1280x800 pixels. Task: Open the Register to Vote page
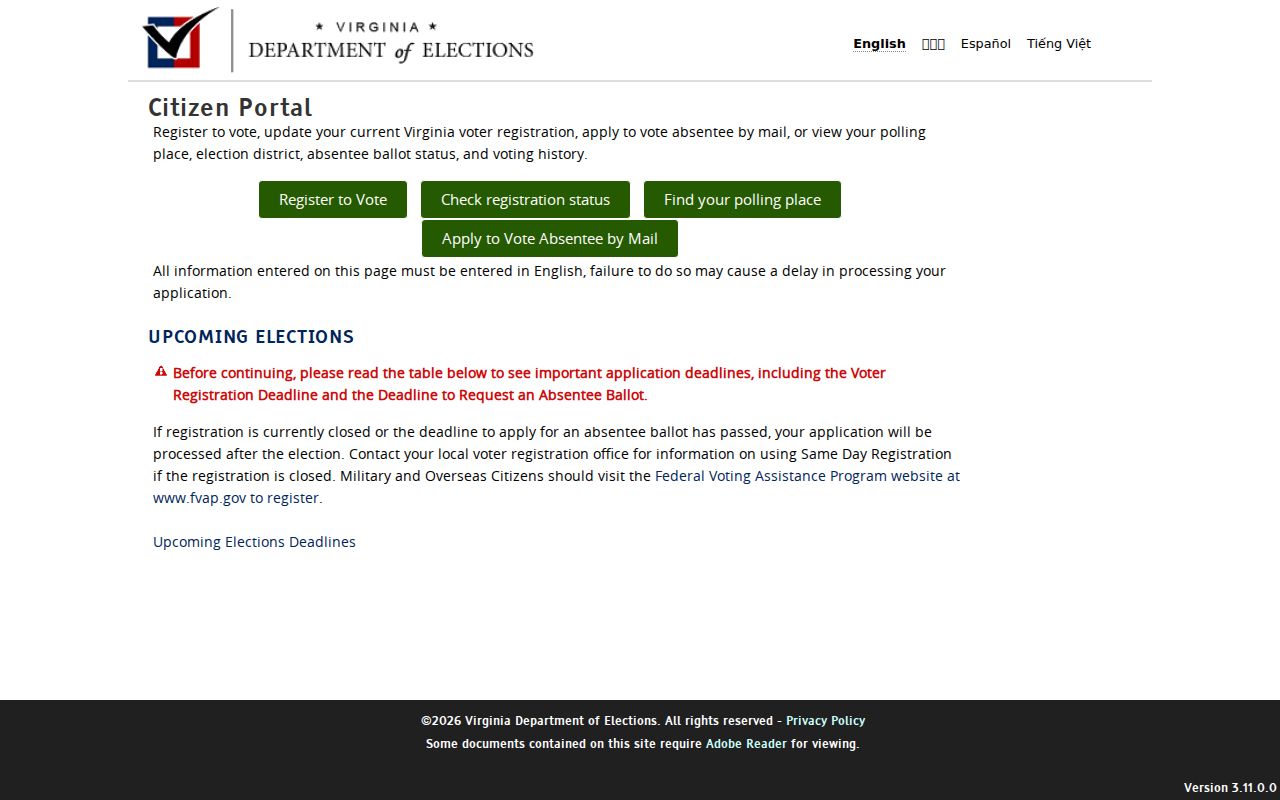333,199
